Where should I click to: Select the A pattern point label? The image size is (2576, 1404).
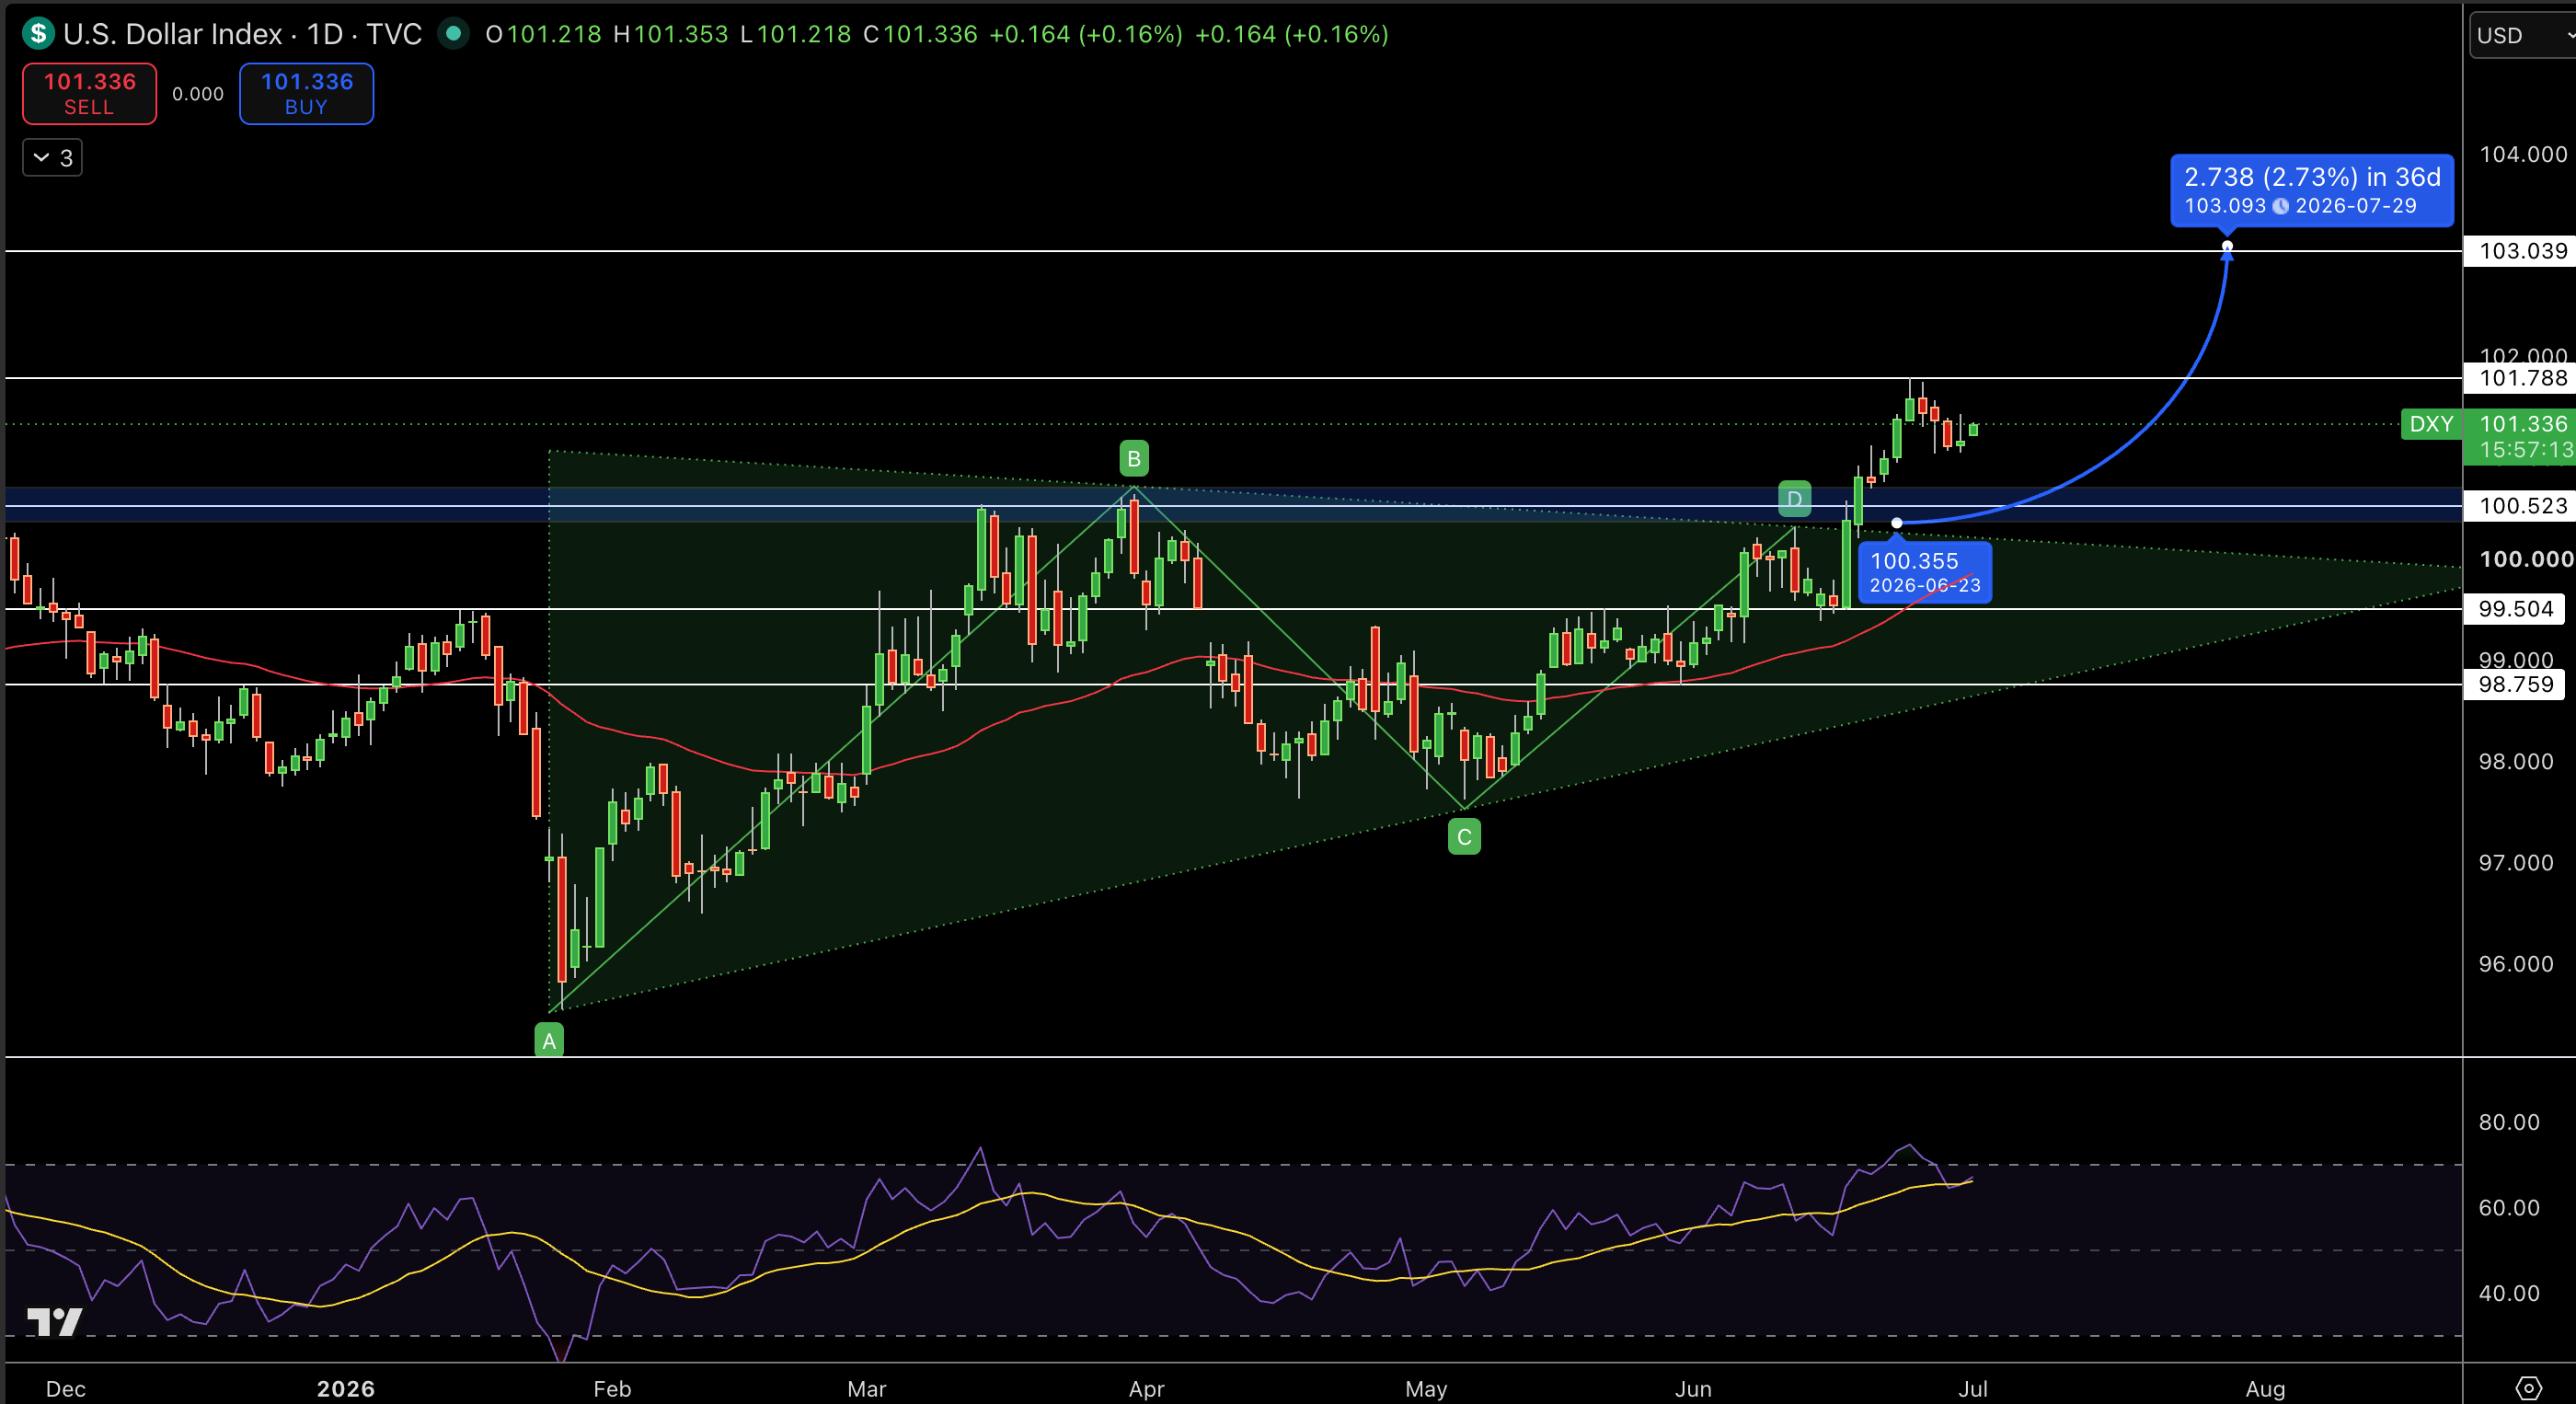[x=549, y=1041]
